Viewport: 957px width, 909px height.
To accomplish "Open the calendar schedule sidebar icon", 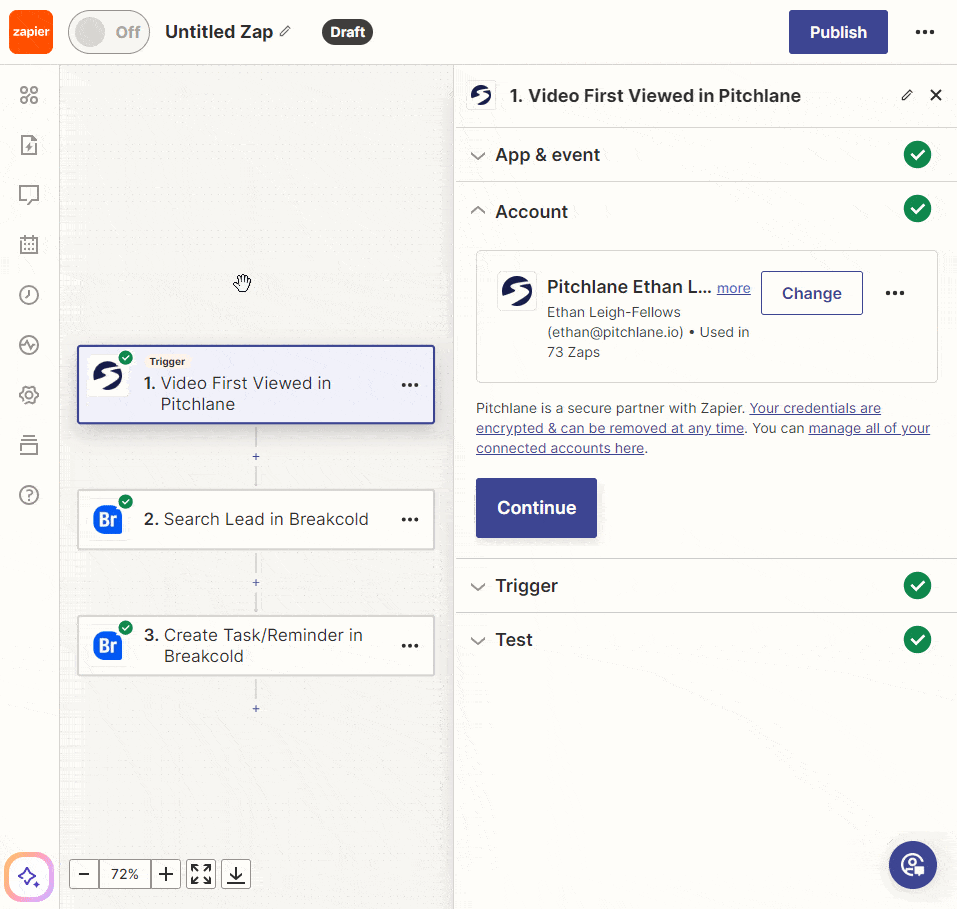I will (29, 245).
